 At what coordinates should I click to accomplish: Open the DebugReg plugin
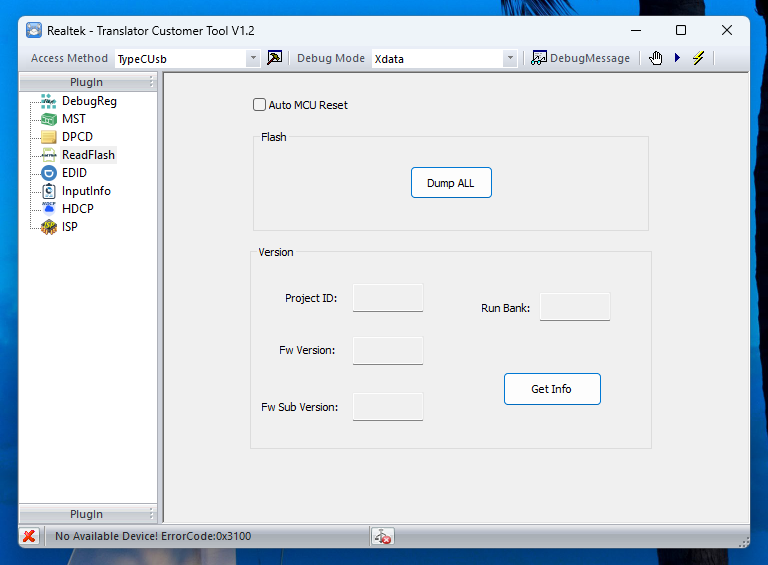click(89, 101)
